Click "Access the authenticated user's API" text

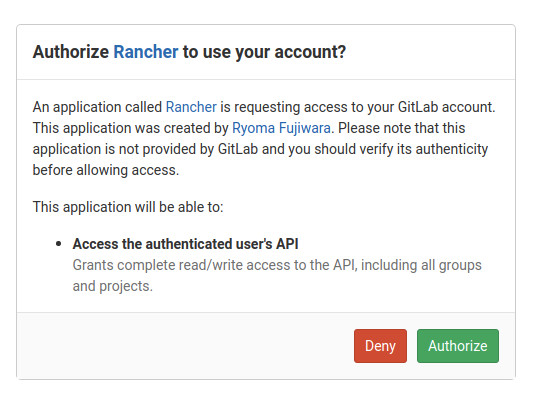coord(185,244)
